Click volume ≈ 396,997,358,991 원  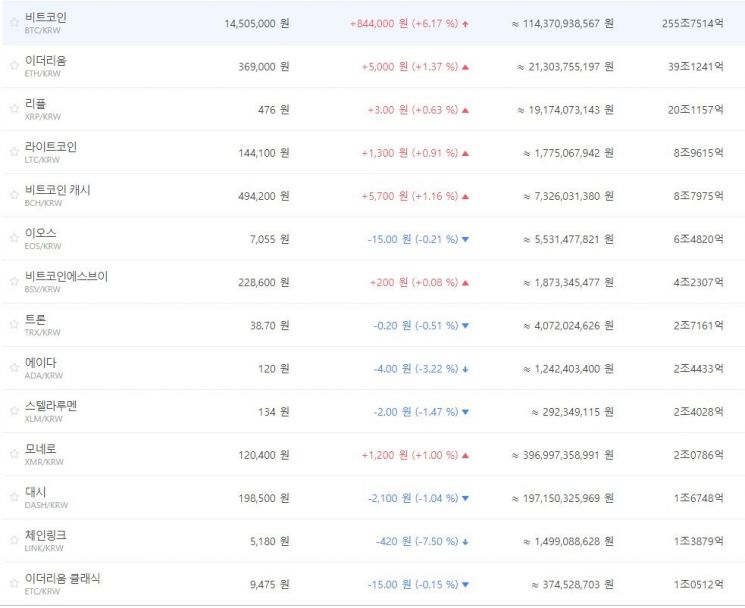[x=563, y=456]
